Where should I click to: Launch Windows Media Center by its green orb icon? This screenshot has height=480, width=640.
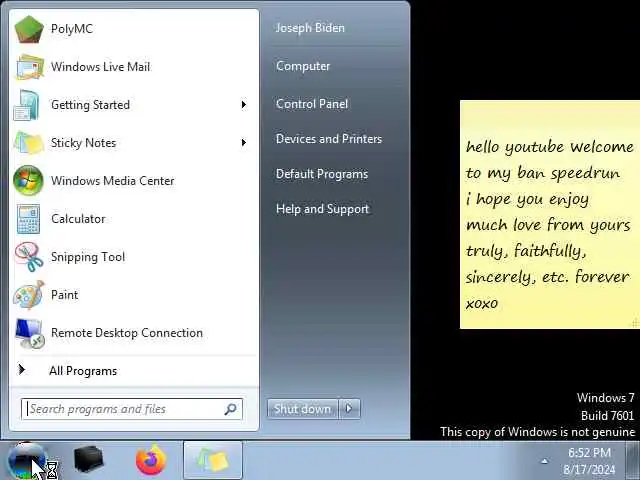tap(29, 180)
